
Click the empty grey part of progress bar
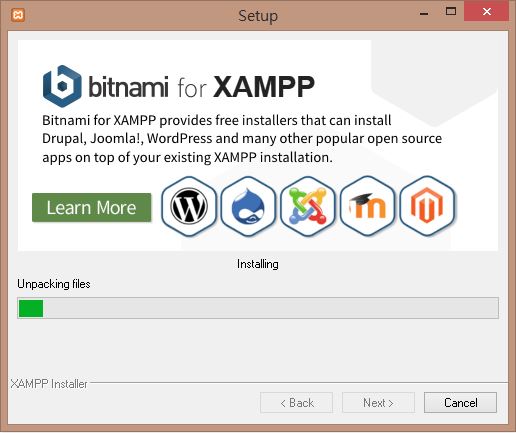tap(270, 308)
